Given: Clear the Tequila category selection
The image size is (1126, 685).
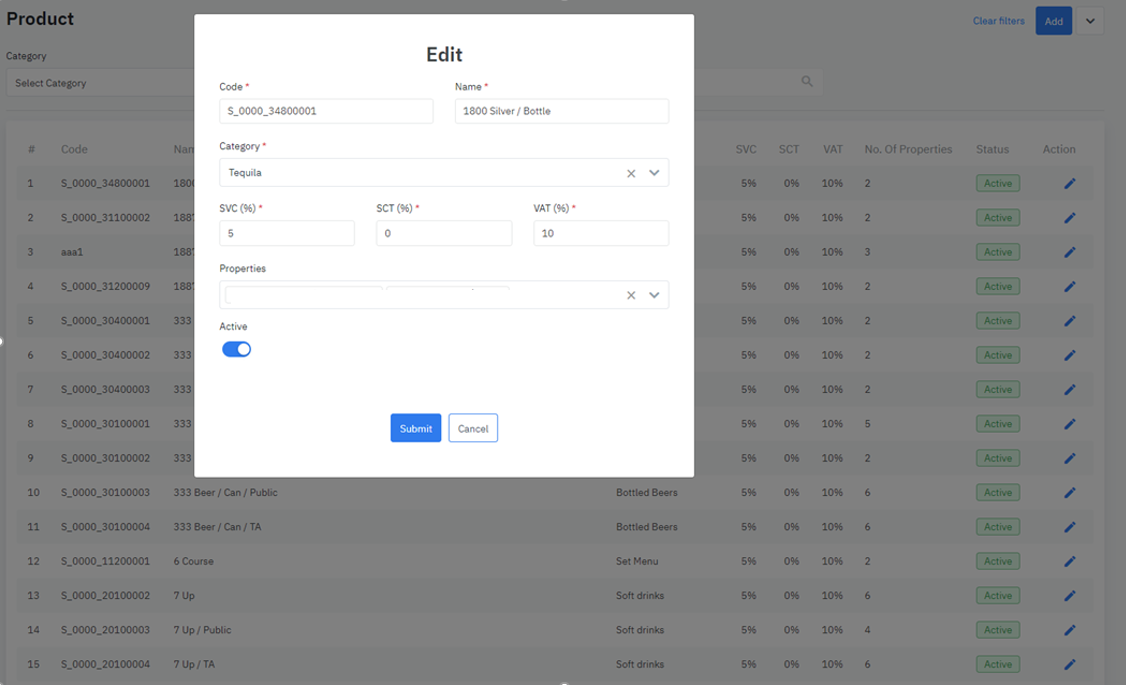Looking at the screenshot, I should coord(631,173).
